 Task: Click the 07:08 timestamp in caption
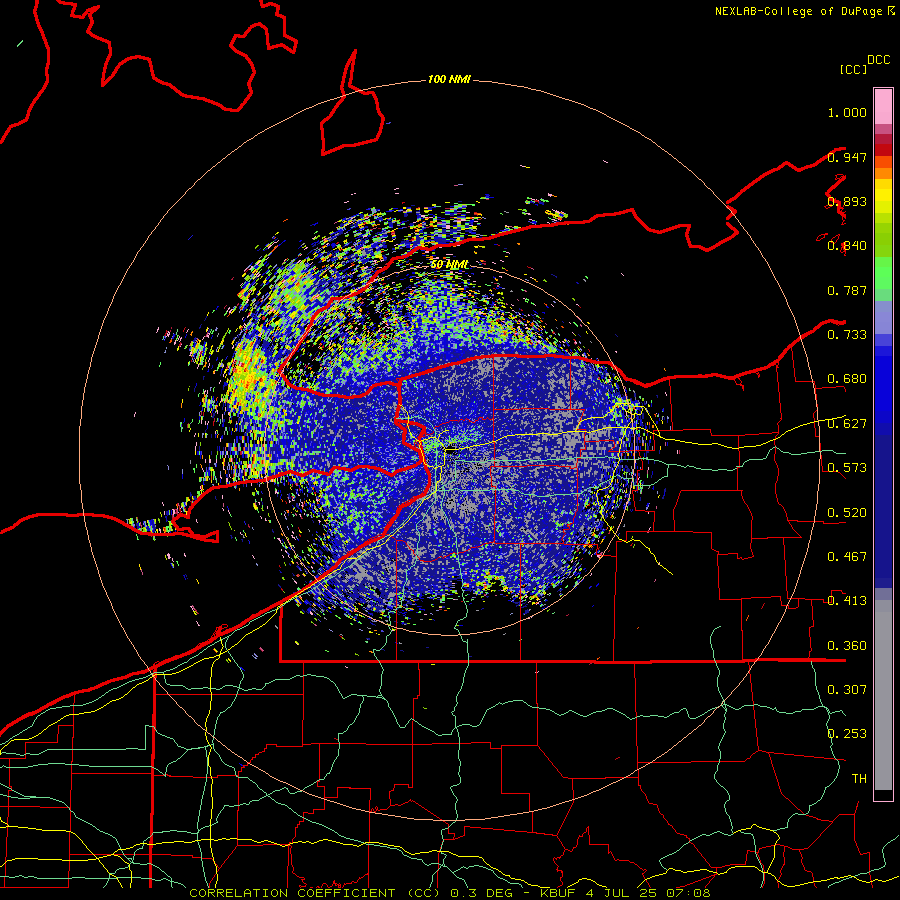688,893
